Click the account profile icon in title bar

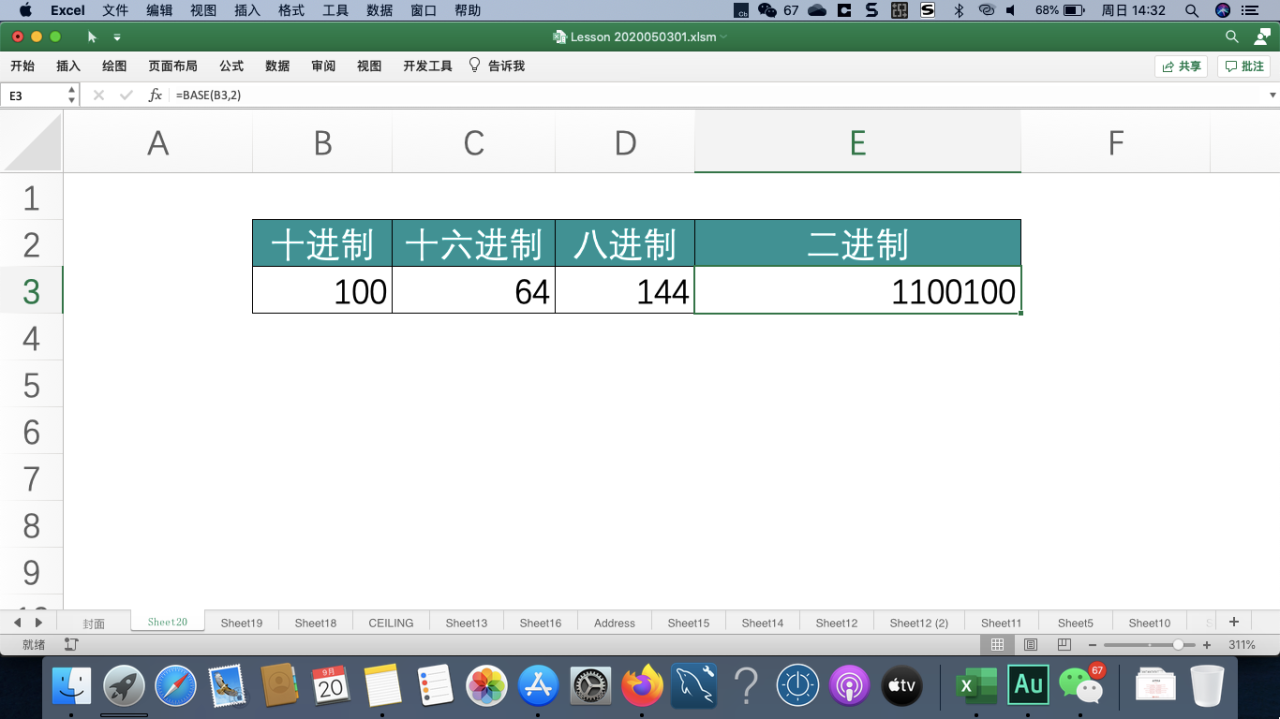1262,37
